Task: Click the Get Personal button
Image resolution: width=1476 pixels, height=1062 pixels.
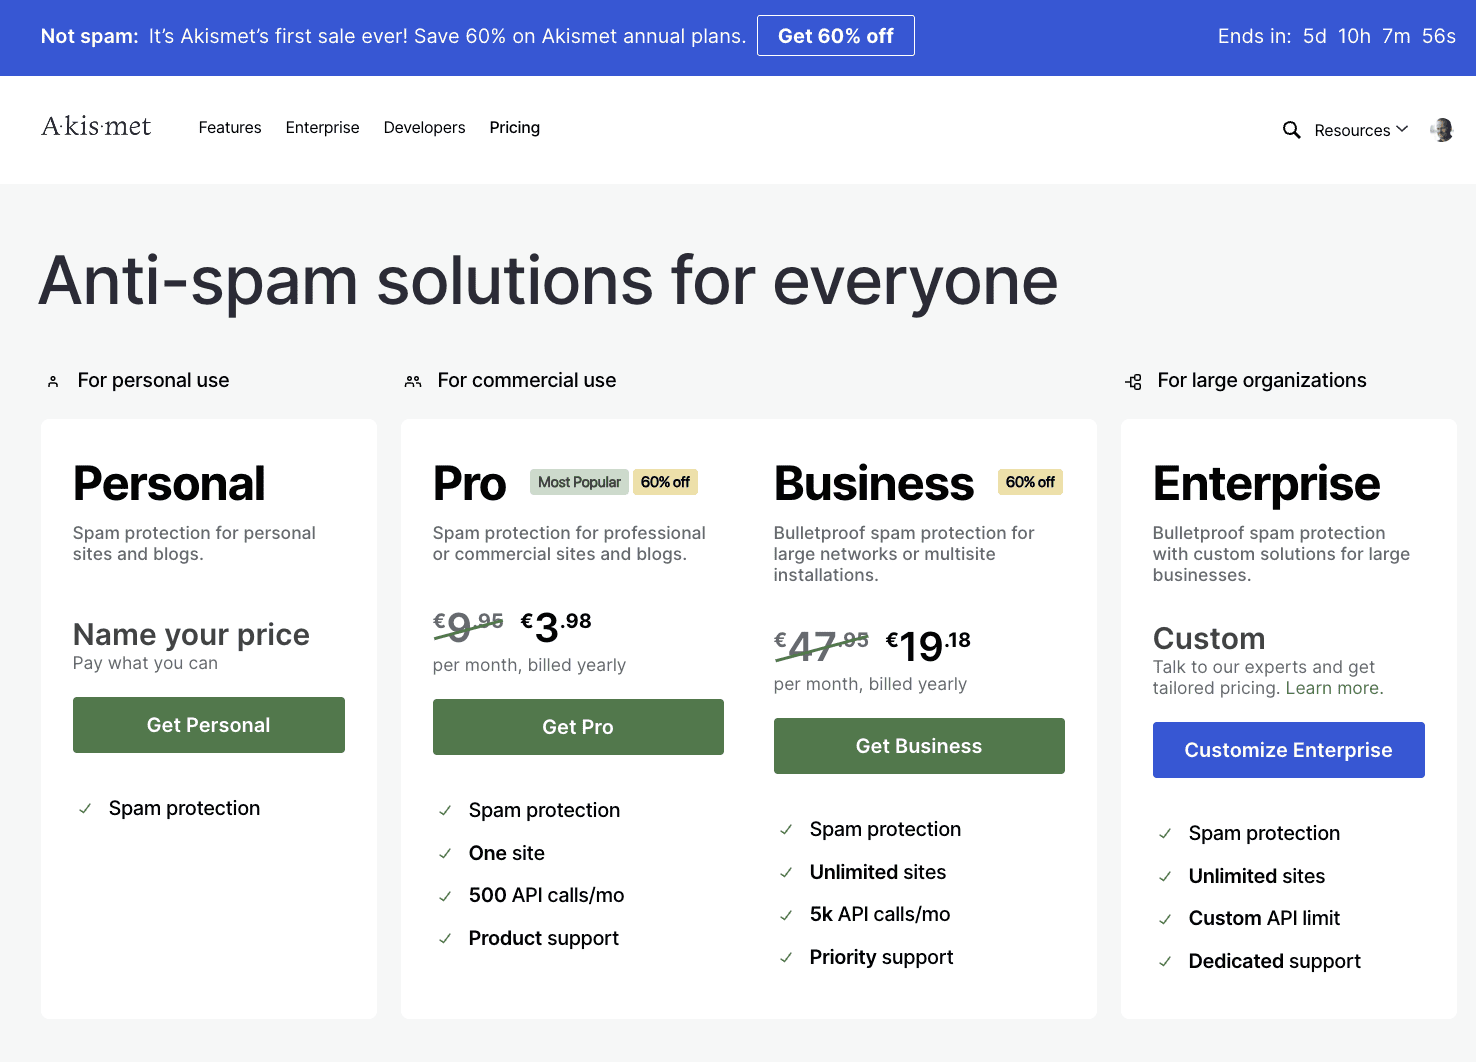Action: coord(209,725)
